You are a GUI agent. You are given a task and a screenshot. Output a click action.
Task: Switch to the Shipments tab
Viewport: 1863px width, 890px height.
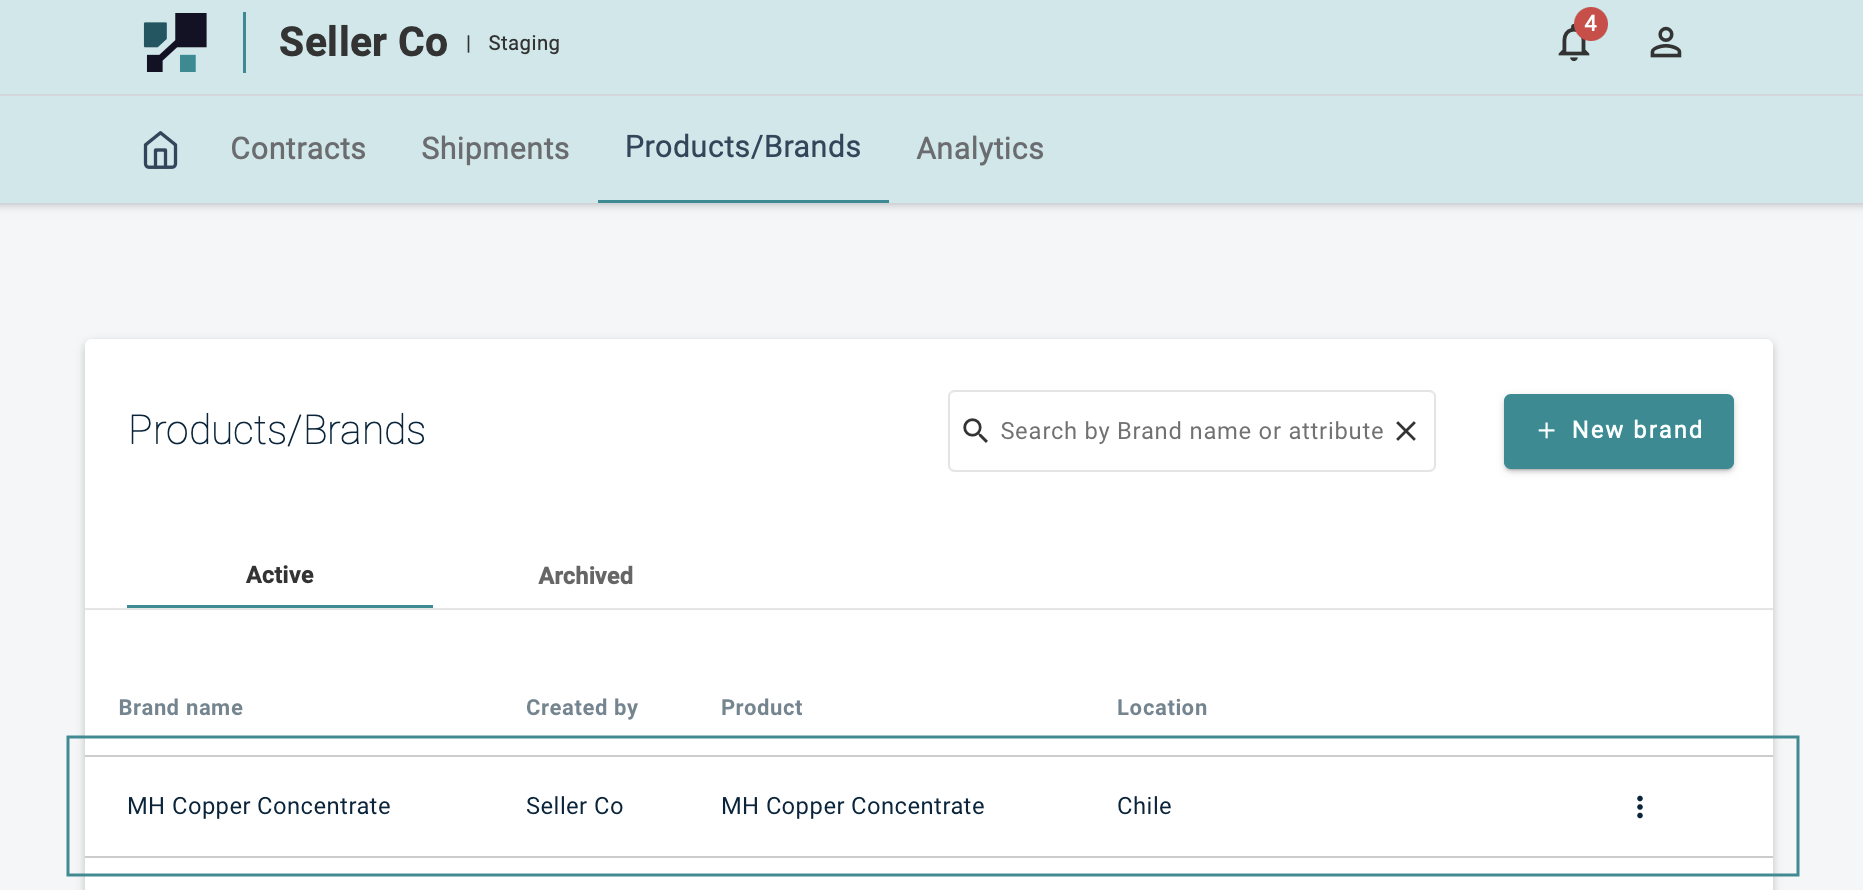pos(495,149)
